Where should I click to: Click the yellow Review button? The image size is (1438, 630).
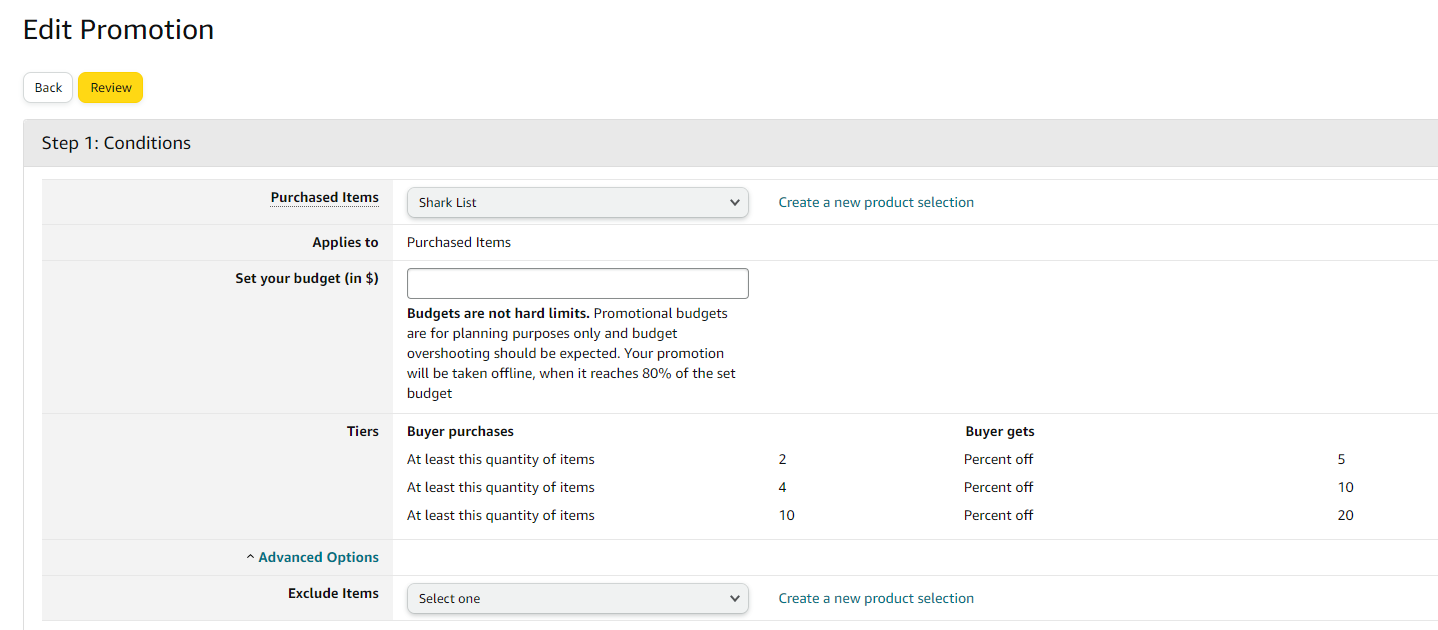[111, 88]
